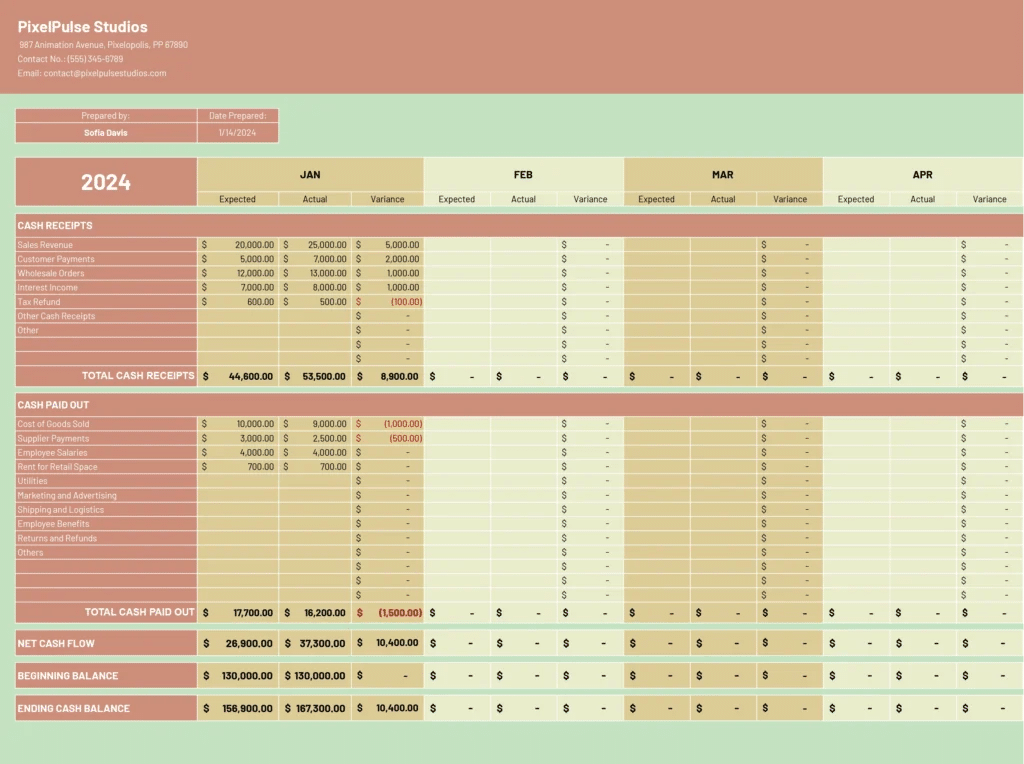
Task: Select the Marketing and Advertising row label
Action: pos(67,496)
